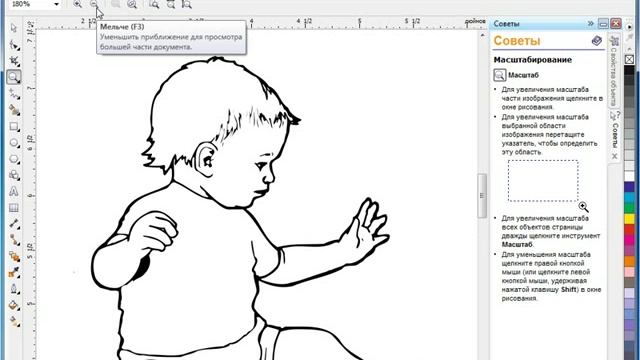Select the Interactive Blend effects tool
The width and height of the screenshot is (640, 360).
(14, 256)
